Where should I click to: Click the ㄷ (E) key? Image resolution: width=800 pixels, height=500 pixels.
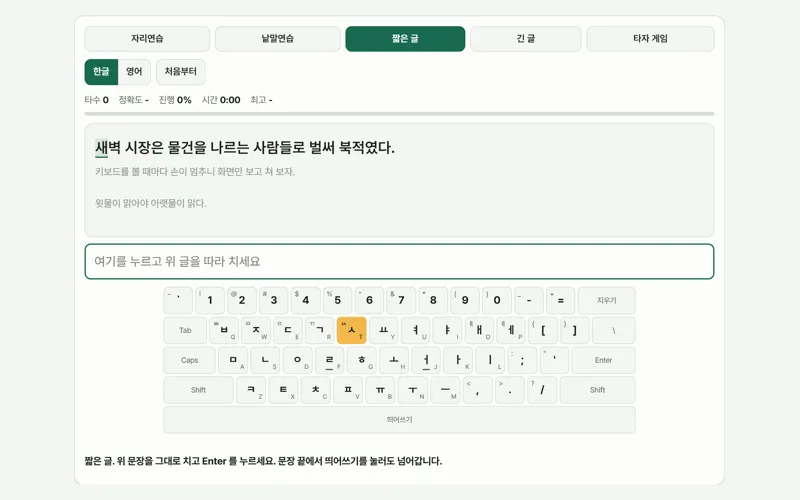pyautogui.click(x=288, y=330)
